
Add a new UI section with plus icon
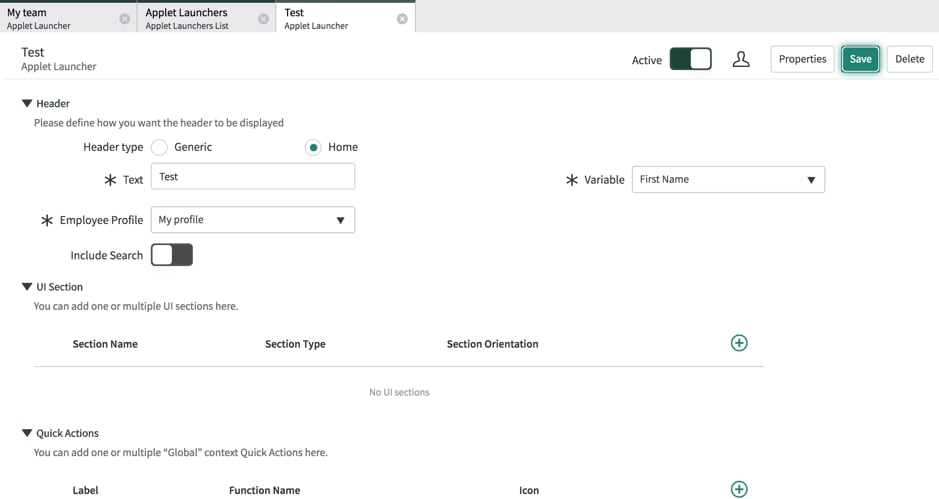[x=739, y=343]
